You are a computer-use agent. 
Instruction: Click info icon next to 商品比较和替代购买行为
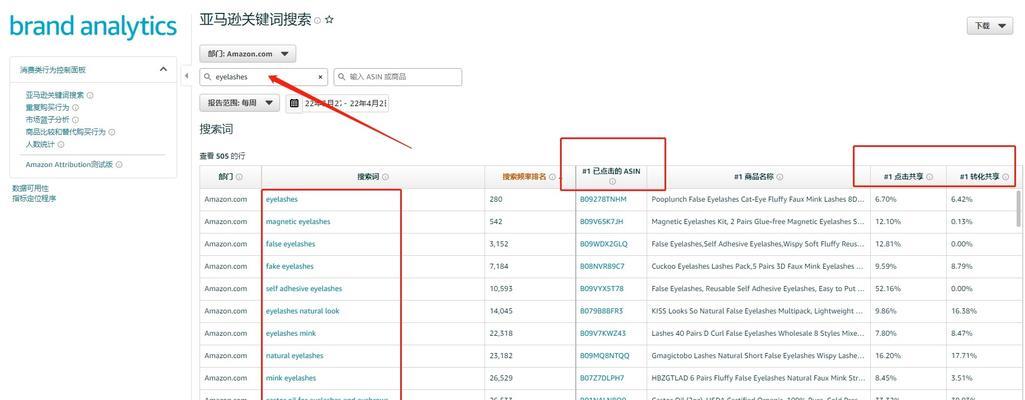(112, 132)
